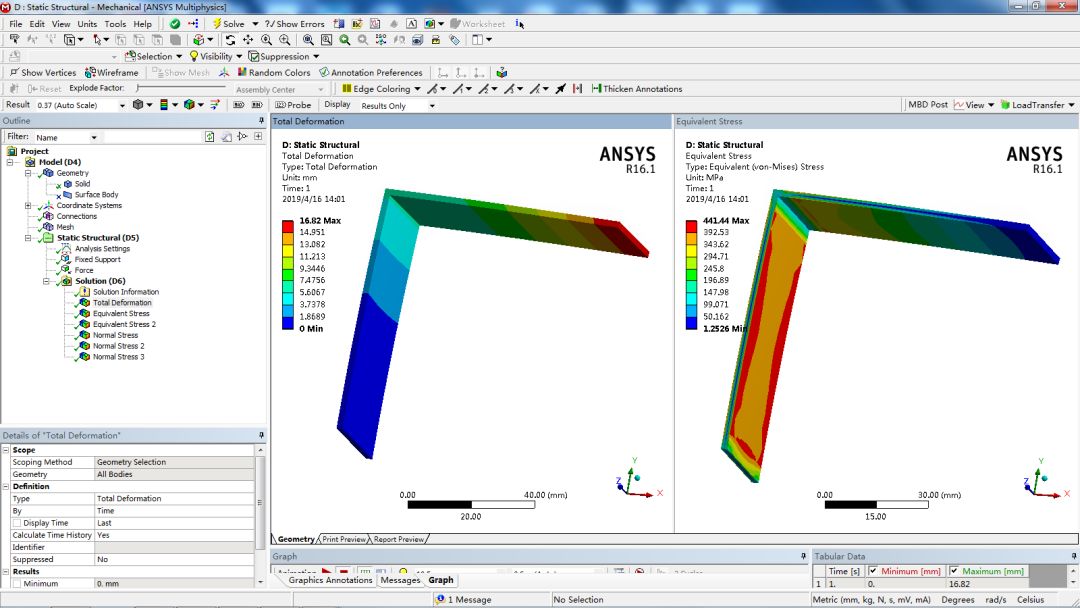The image size is (1080, 608).
Task: Click the Thicken Annotations icon
Action: (x=596, y=88)
